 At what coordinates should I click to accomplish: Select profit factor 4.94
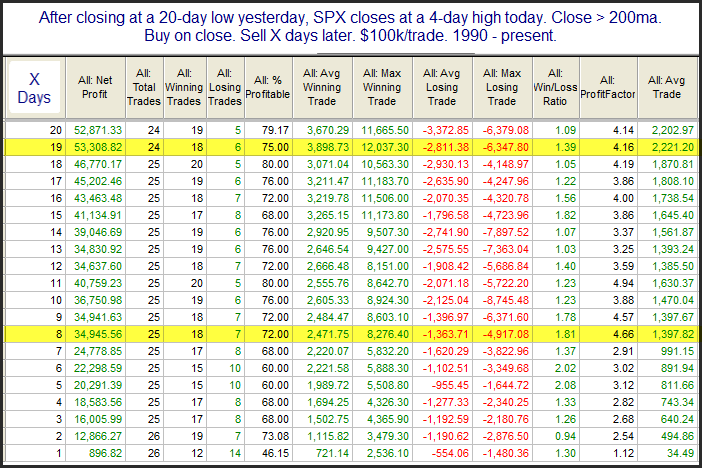tap(623, 283)
